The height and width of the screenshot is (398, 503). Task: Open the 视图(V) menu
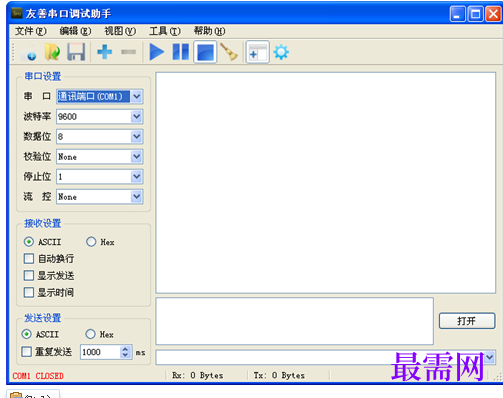tap(120, 31)
